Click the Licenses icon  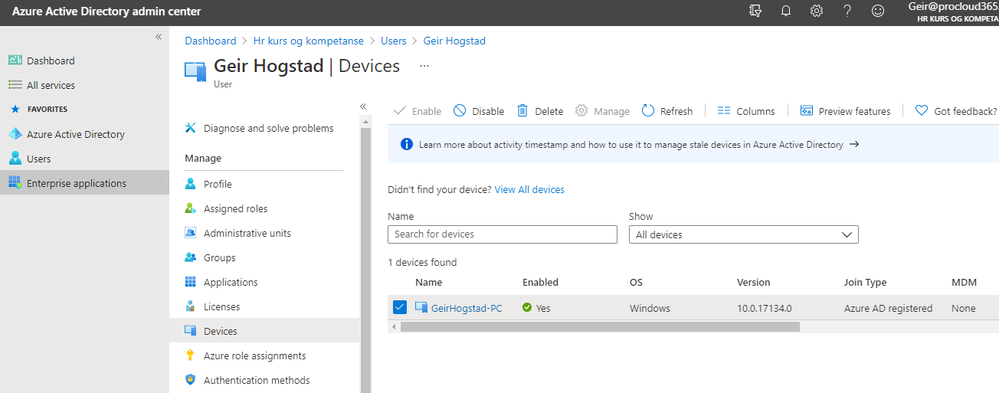190,306
